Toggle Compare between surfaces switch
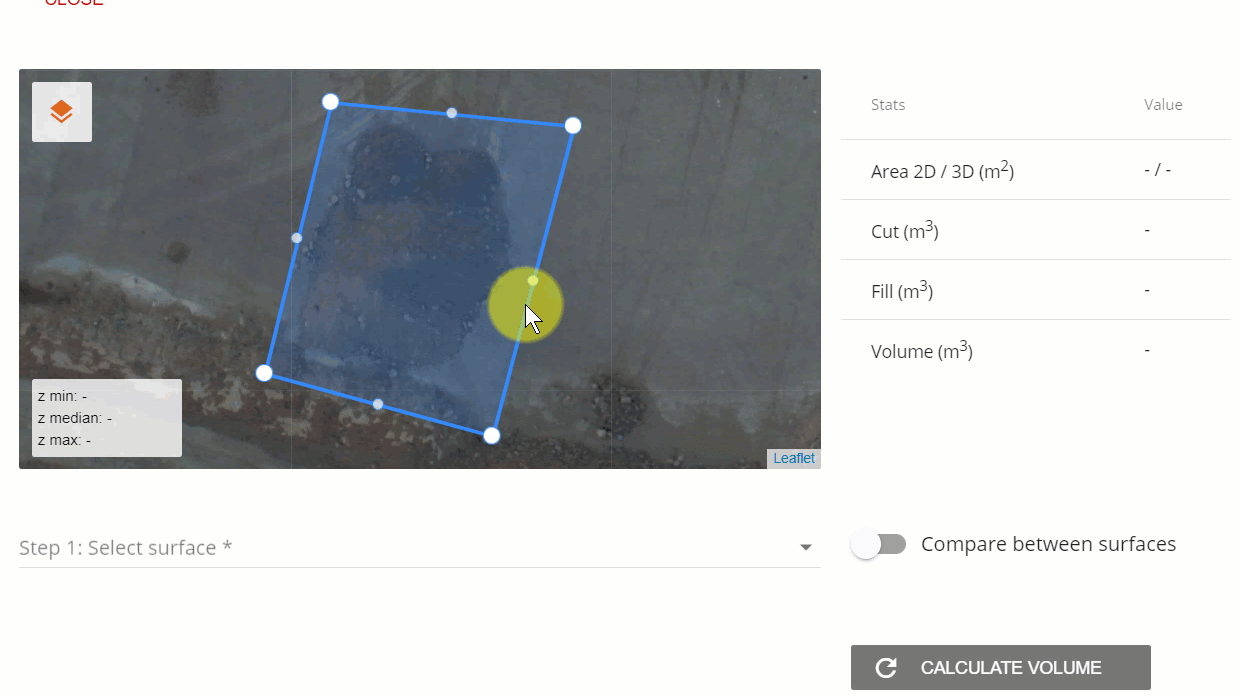1240x697 pixels. tap(878, 544)
